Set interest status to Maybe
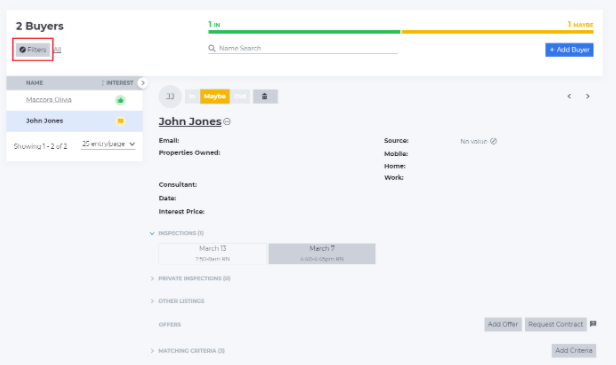This screenshot has height=365, width=616. point(215,96)
